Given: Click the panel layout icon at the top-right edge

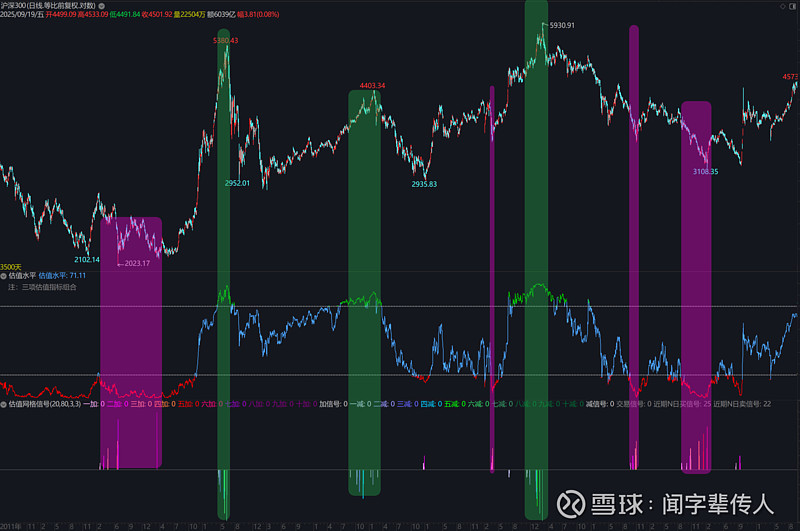Looking at the screenshot, I should 793,6.
